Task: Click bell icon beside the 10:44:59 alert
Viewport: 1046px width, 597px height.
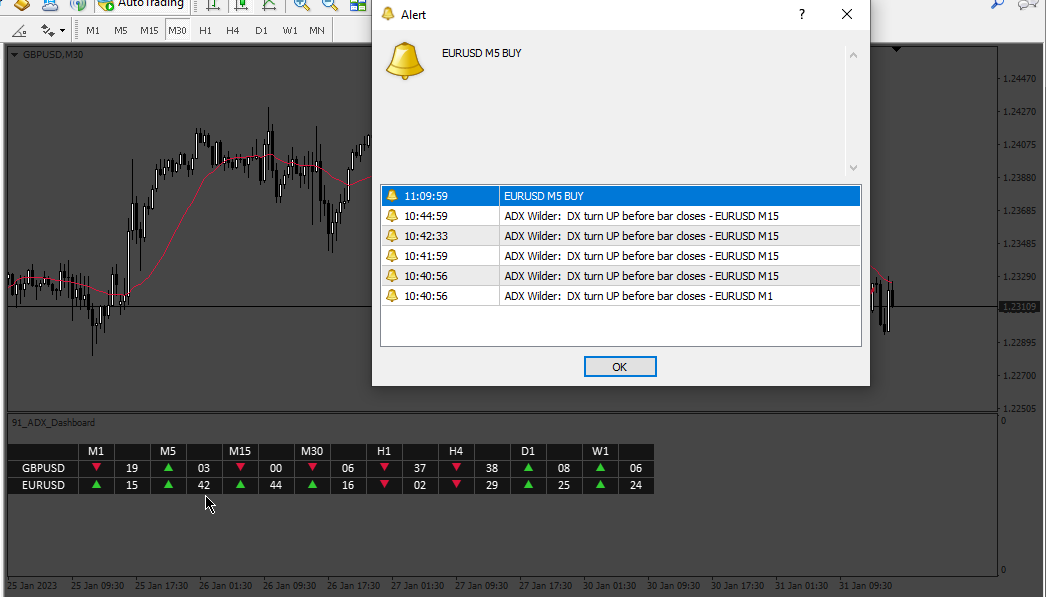Action: tap(392, 215)
